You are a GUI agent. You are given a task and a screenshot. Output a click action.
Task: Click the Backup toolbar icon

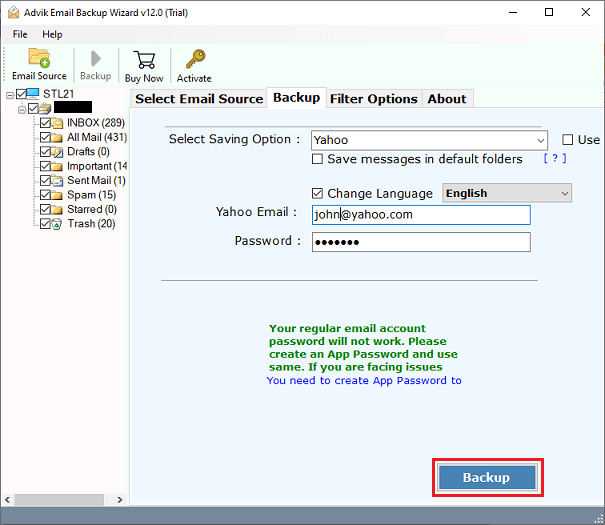tap(95, 59)
